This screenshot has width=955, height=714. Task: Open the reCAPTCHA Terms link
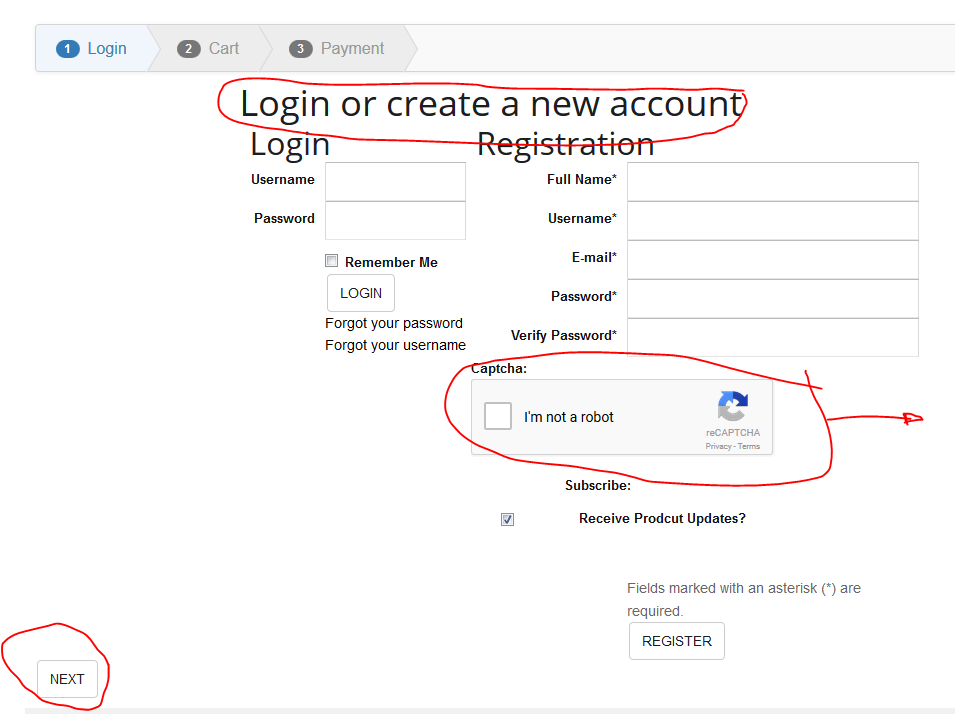click(x=749, y=447)
